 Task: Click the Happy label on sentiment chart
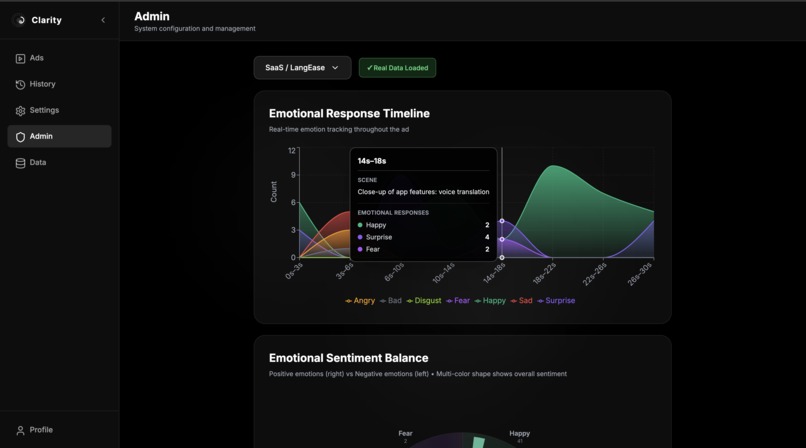(x=520, y=434)
